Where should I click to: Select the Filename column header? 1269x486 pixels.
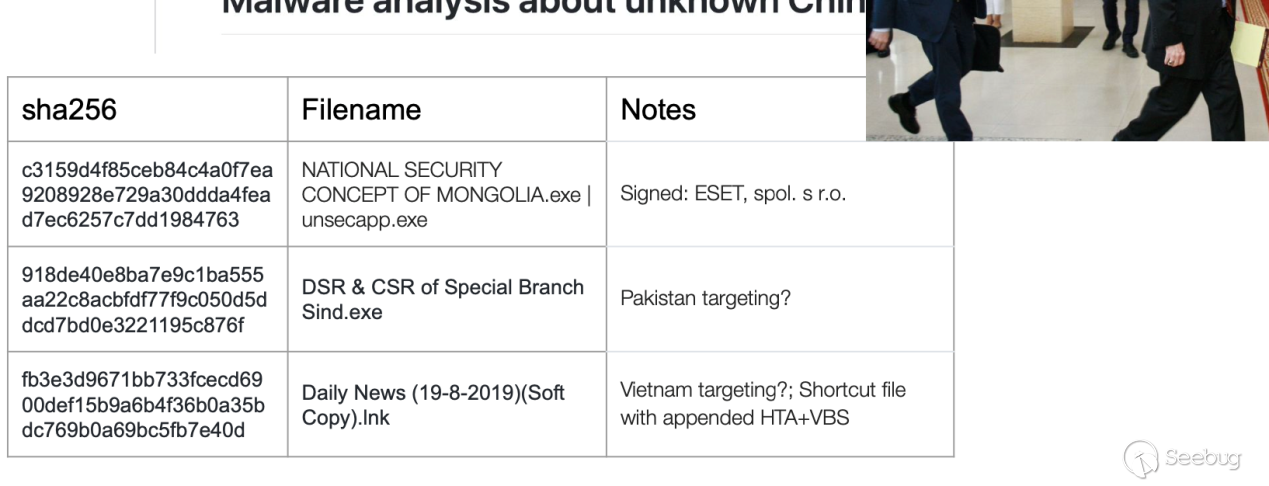(361, 109)
